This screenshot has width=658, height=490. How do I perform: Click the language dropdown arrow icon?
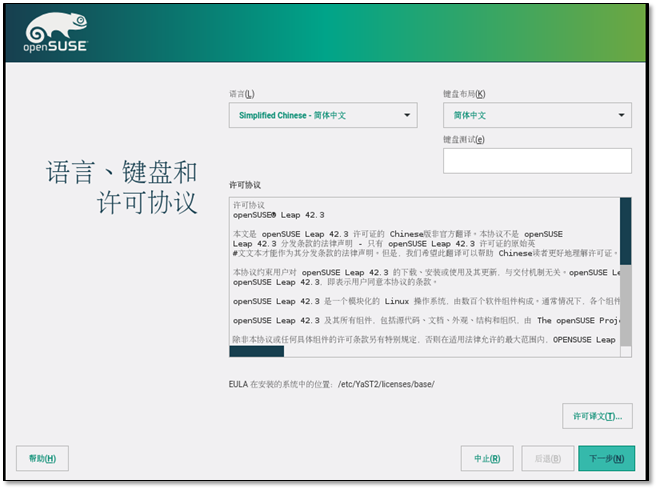407,115
